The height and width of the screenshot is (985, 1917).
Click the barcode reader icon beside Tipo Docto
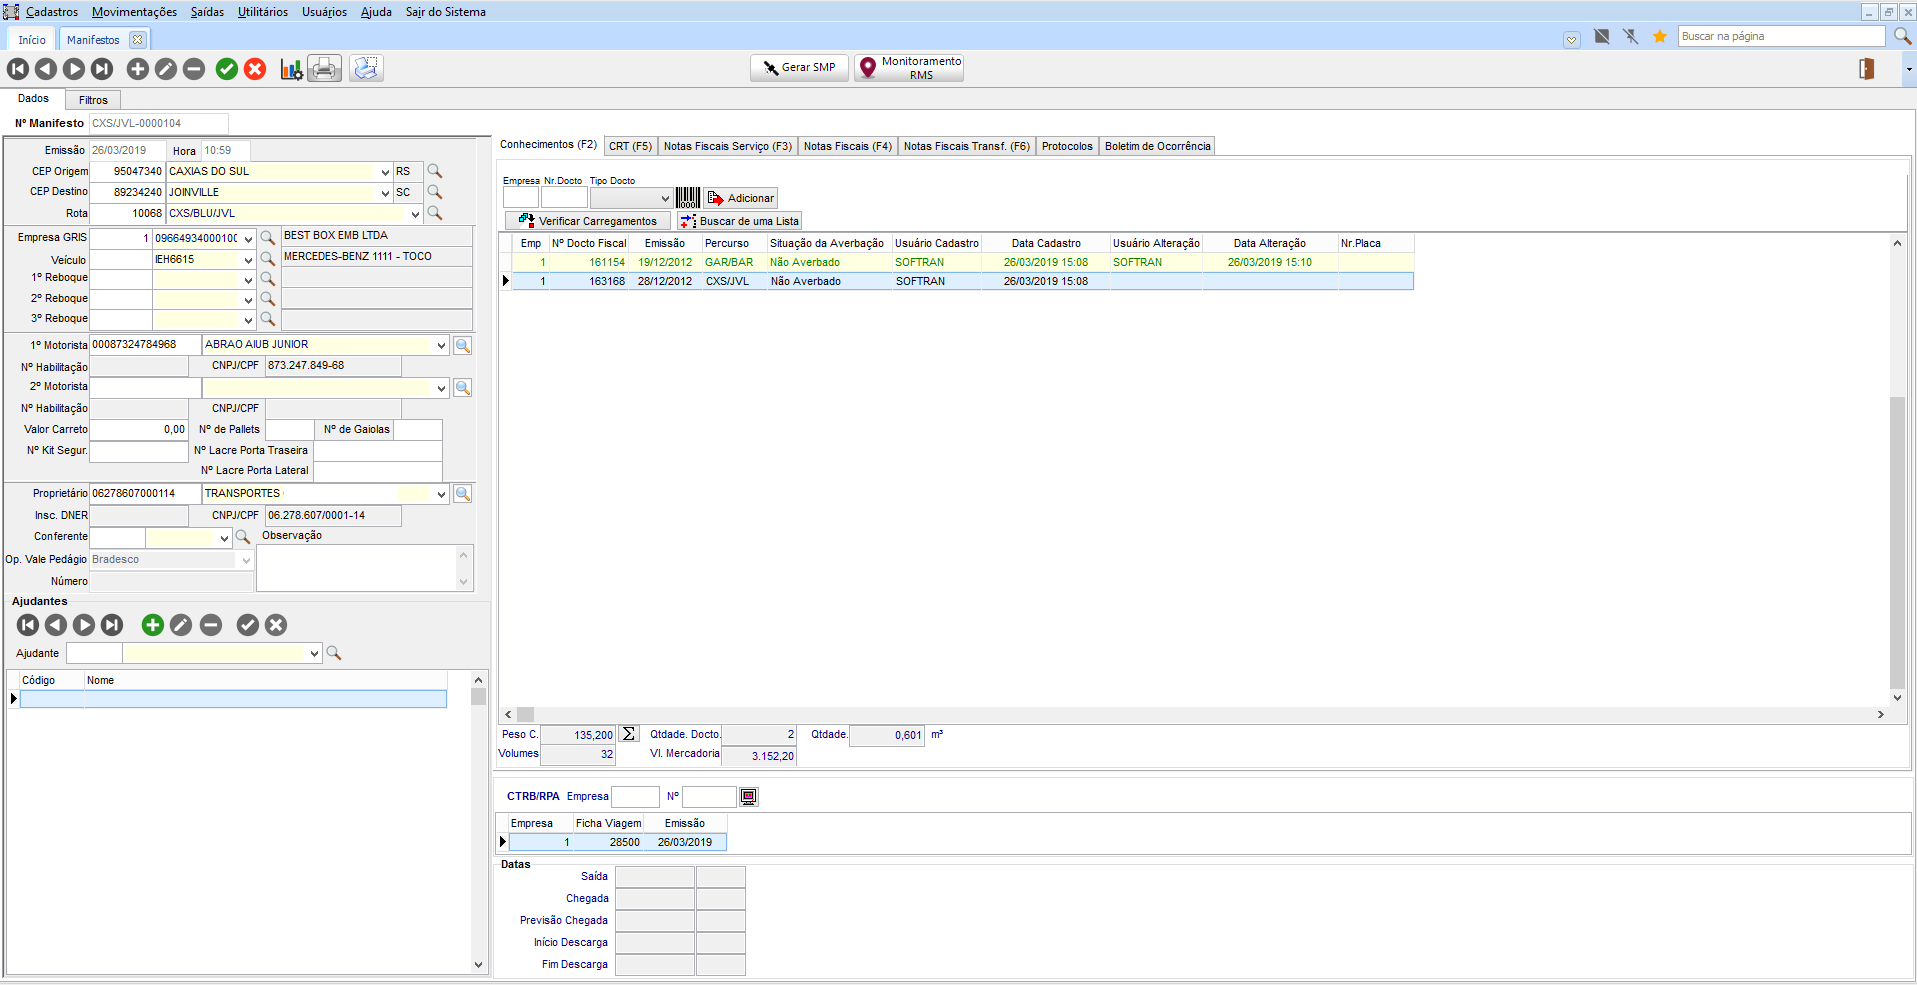(688, 198)
